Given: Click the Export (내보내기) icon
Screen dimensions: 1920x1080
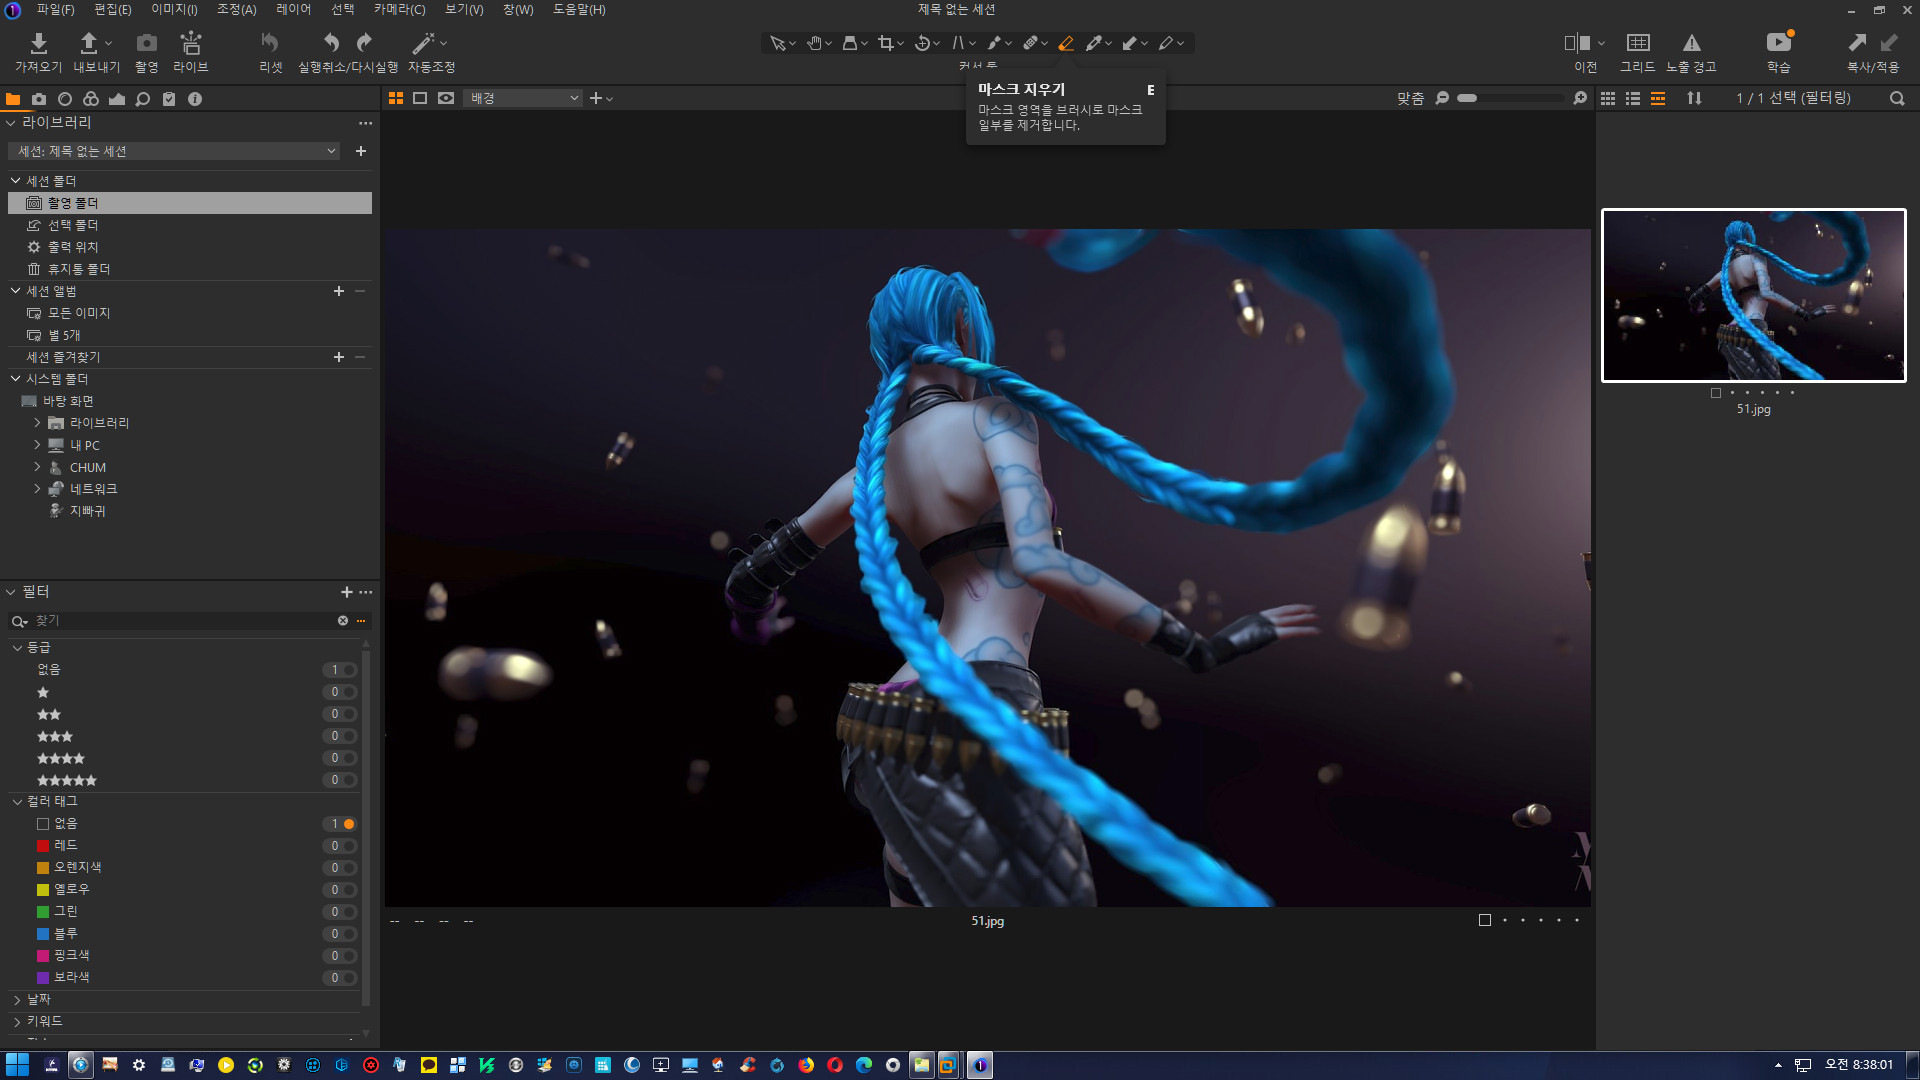Looking at the screenshot, I should 88,43.
